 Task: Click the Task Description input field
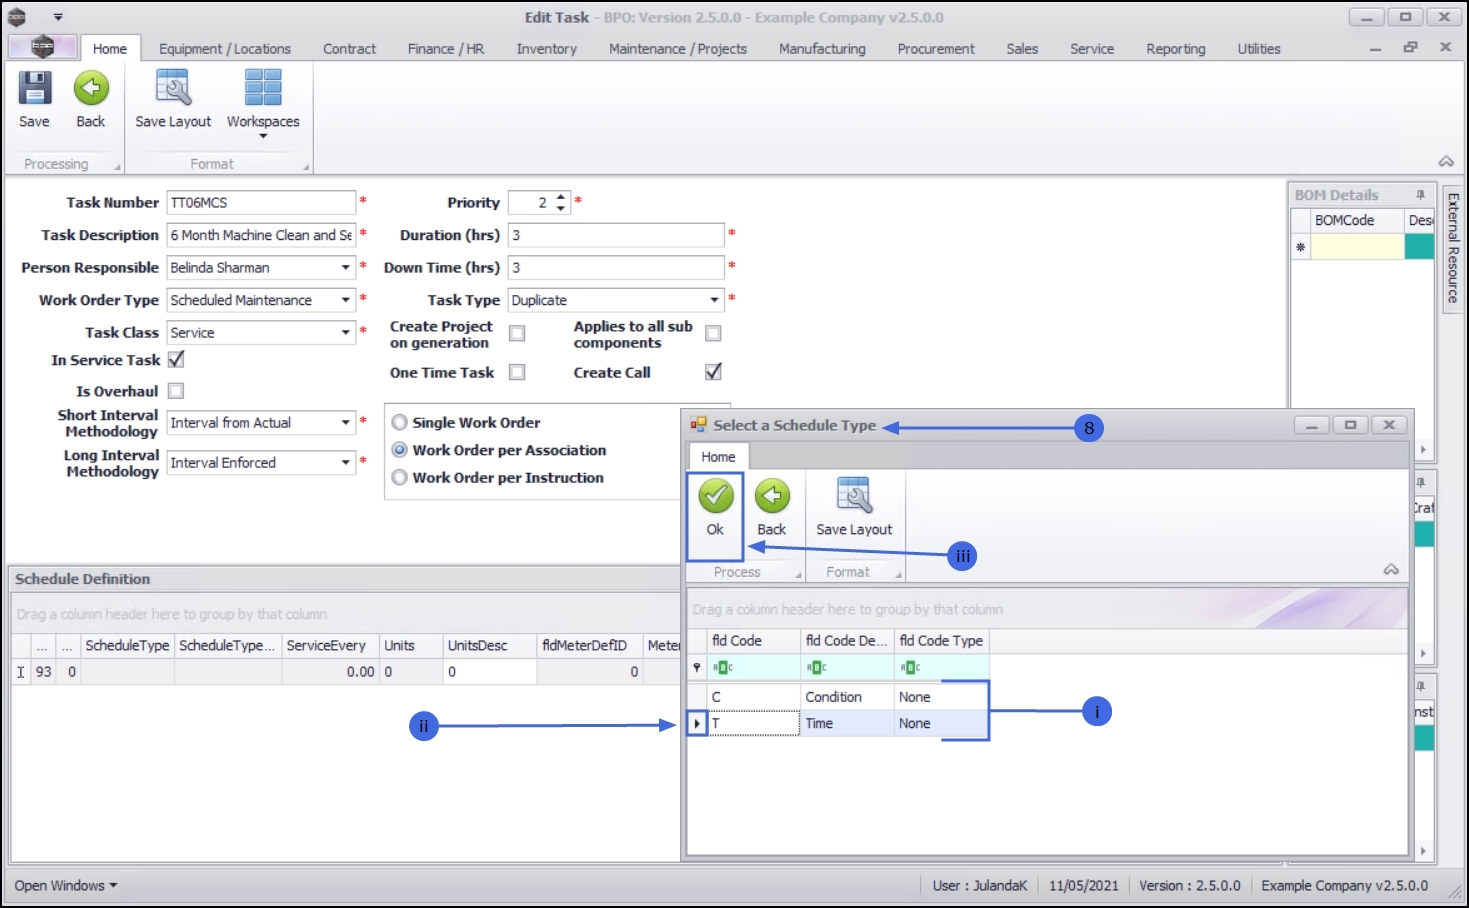click(x=261, y=236)
